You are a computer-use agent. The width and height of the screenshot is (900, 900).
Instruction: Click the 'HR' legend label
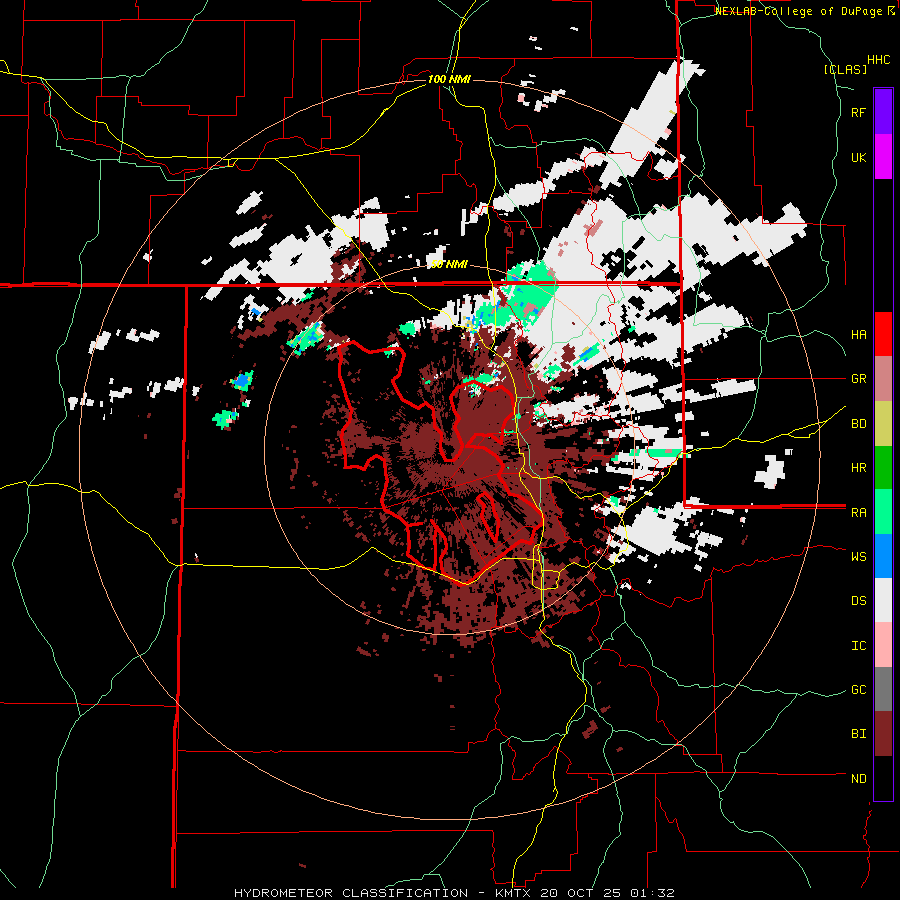pos(858,468)
